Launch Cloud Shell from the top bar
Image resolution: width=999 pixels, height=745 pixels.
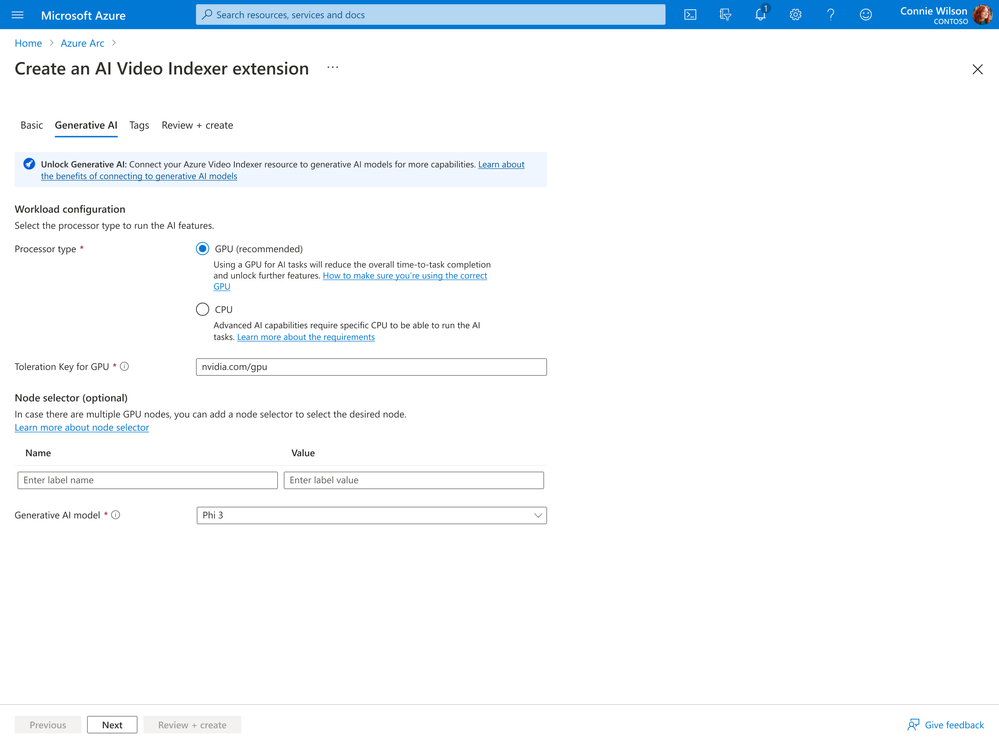tap(690, 15)
